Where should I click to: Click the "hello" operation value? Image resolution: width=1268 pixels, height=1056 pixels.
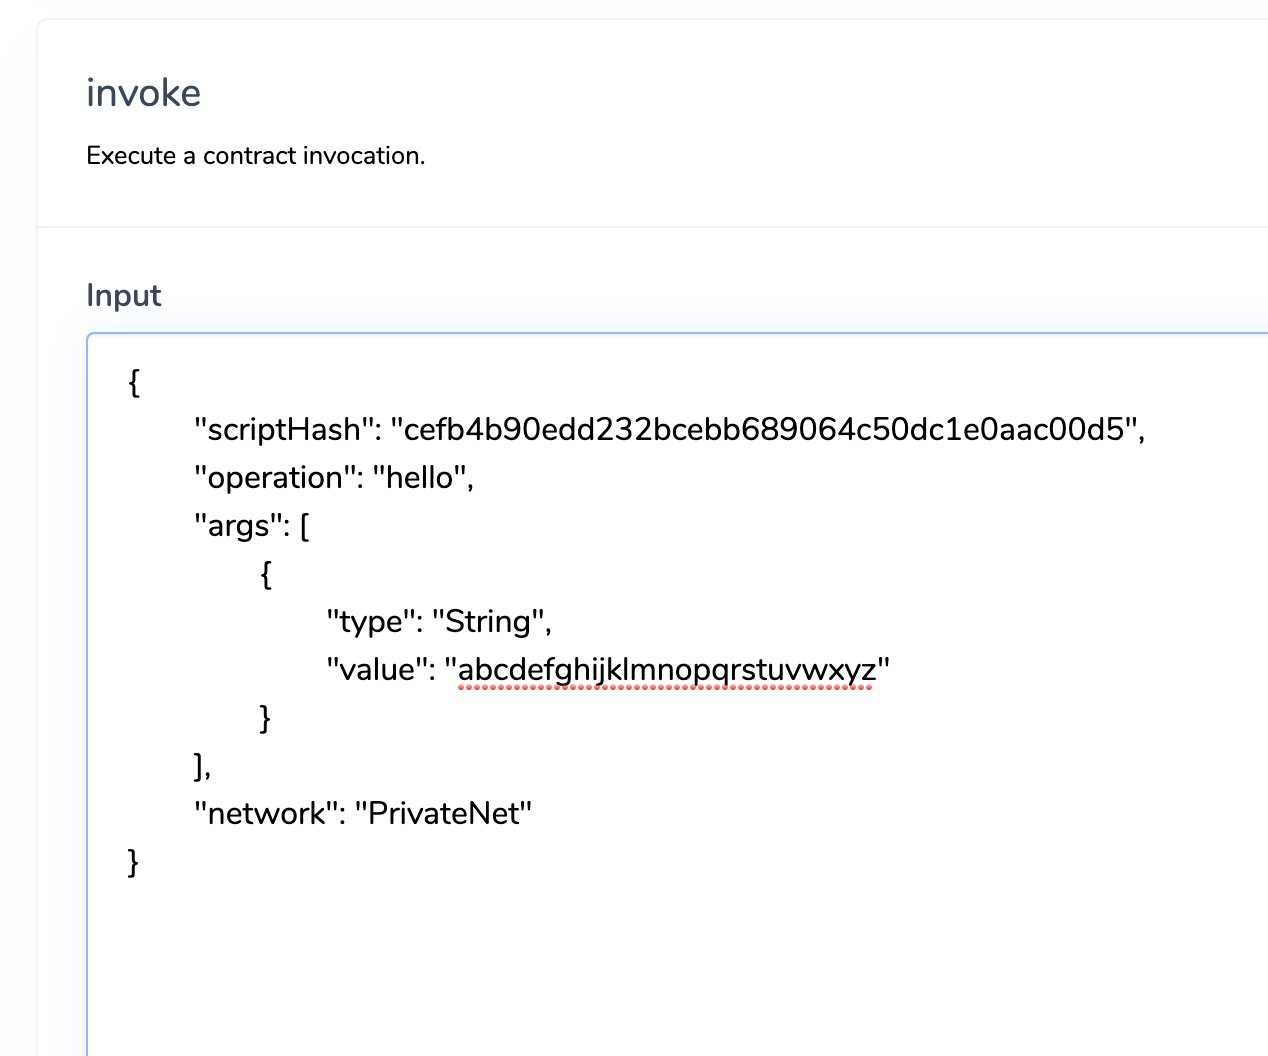point(420,477)
